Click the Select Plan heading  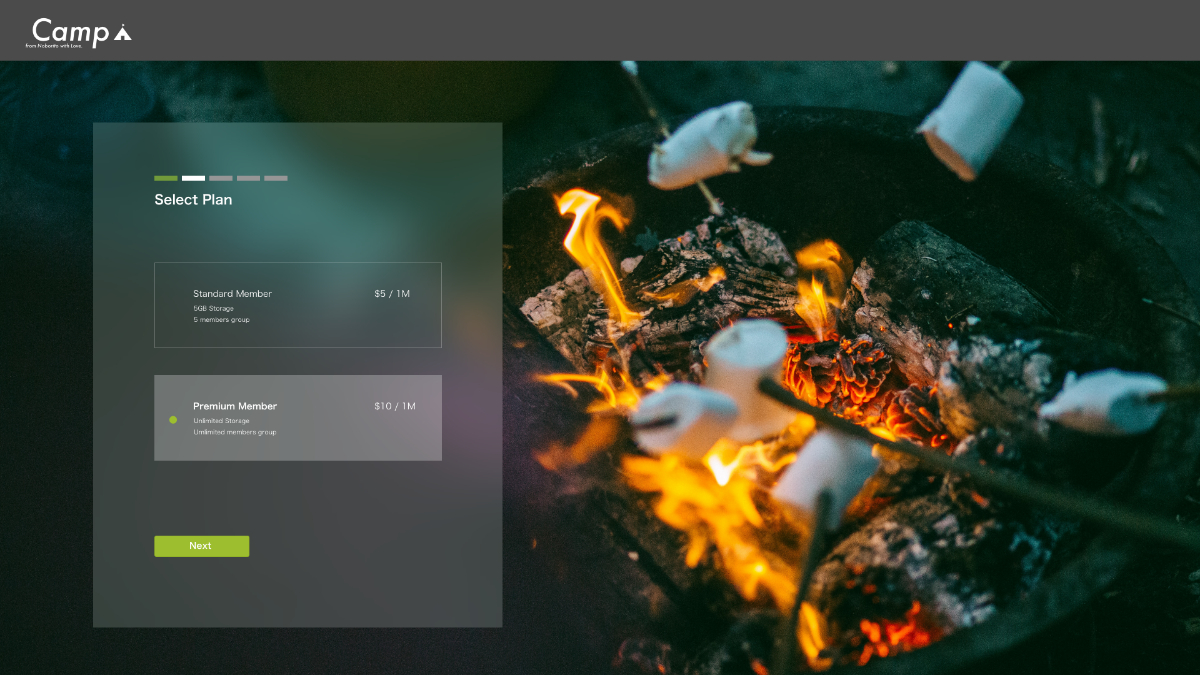pos(193,200)
